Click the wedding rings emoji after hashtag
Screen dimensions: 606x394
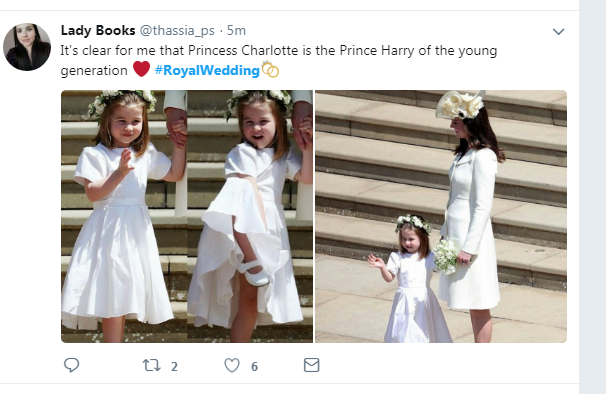point(270,70)
